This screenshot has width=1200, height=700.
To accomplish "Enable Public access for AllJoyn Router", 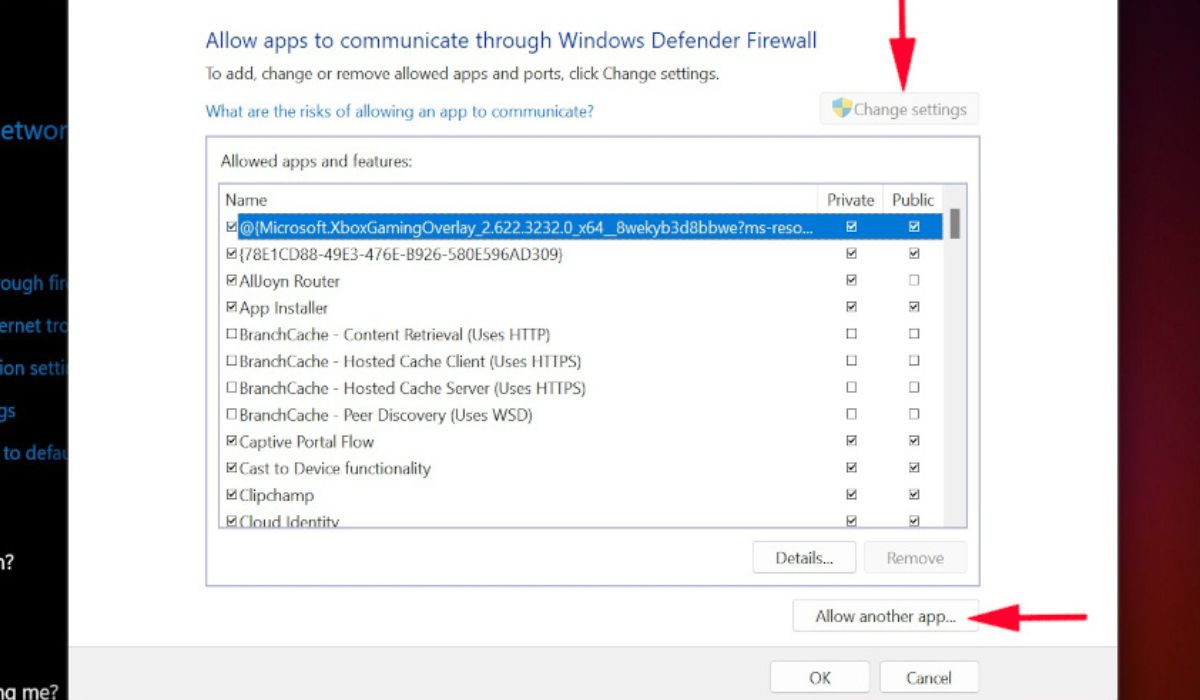I will coord(912,279).
